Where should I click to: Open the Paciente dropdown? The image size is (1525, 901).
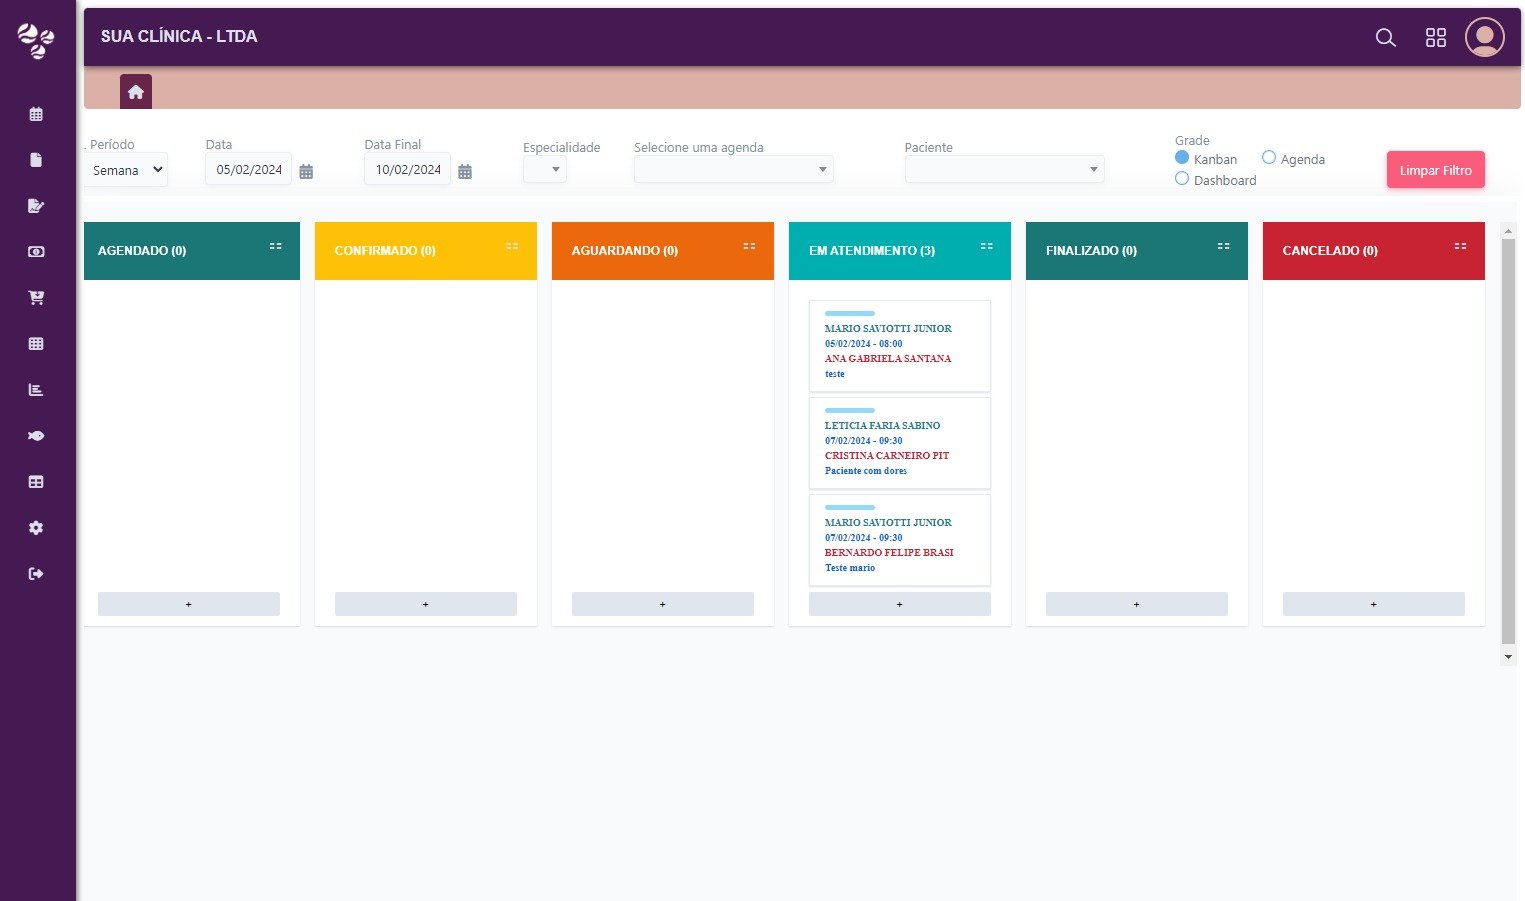[1004, 169]
